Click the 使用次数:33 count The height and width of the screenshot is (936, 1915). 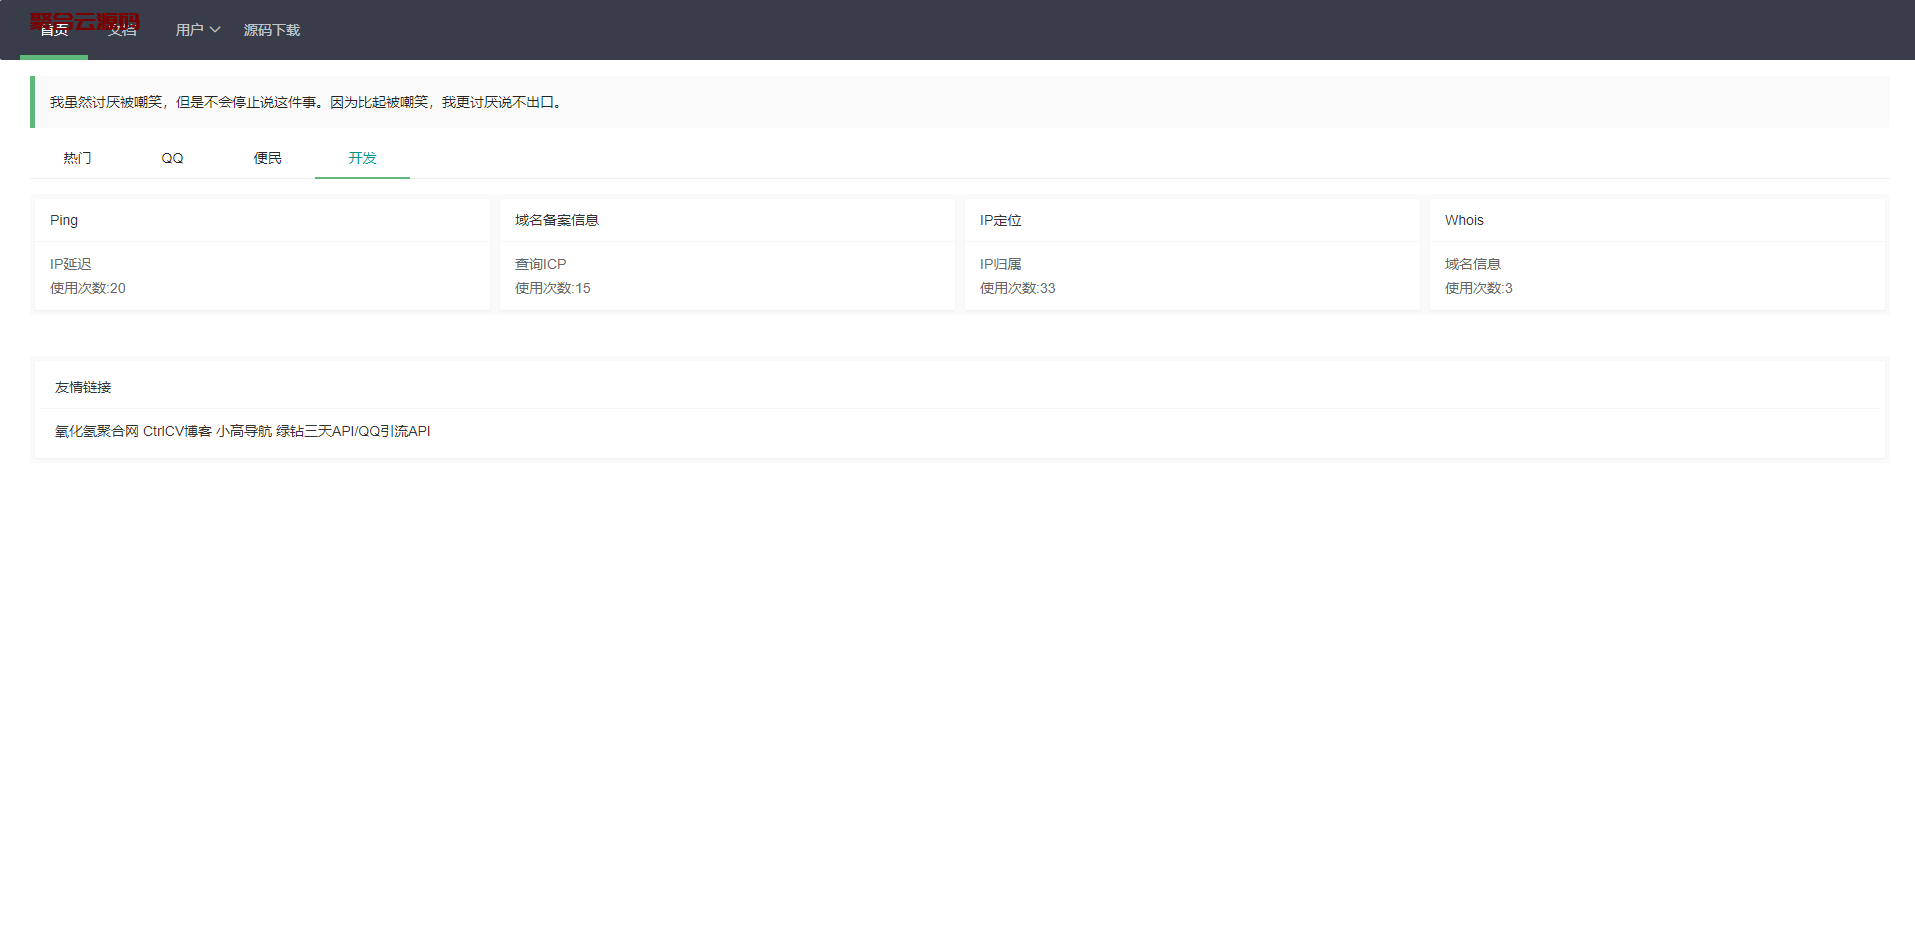pyautogui.click(x=1018, y=288)
